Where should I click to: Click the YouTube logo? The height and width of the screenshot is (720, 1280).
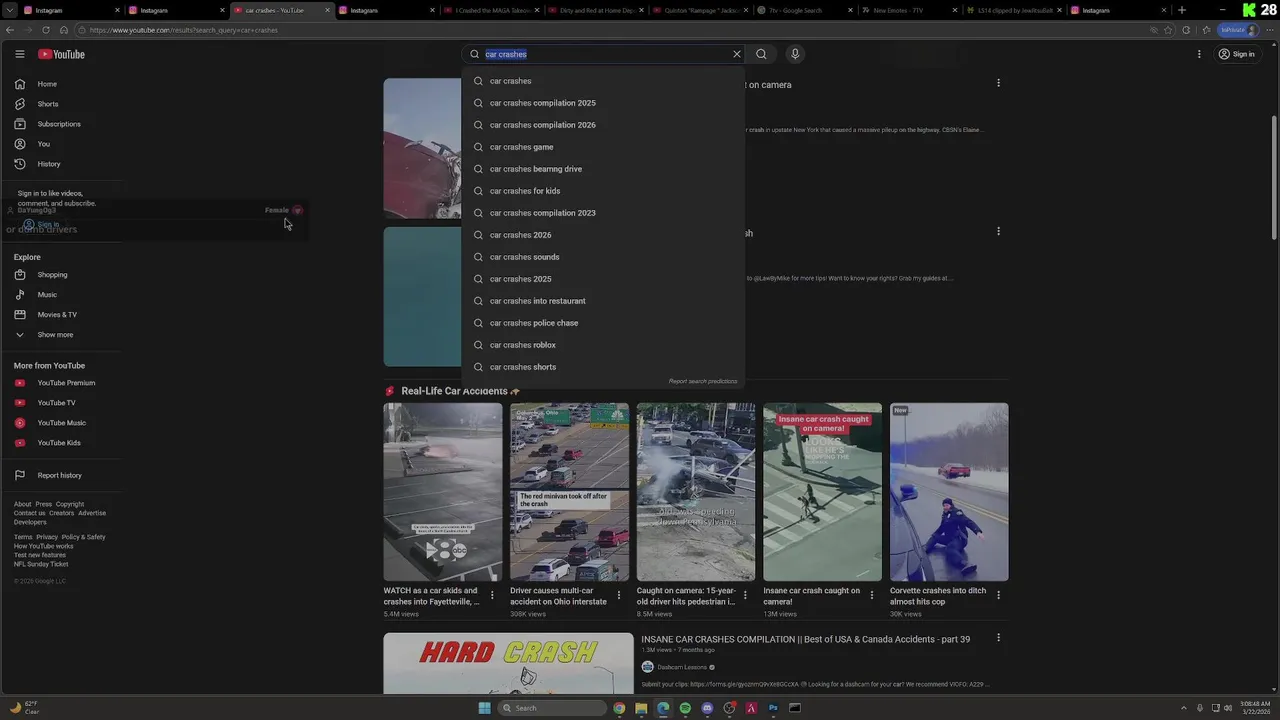[61, 54]
